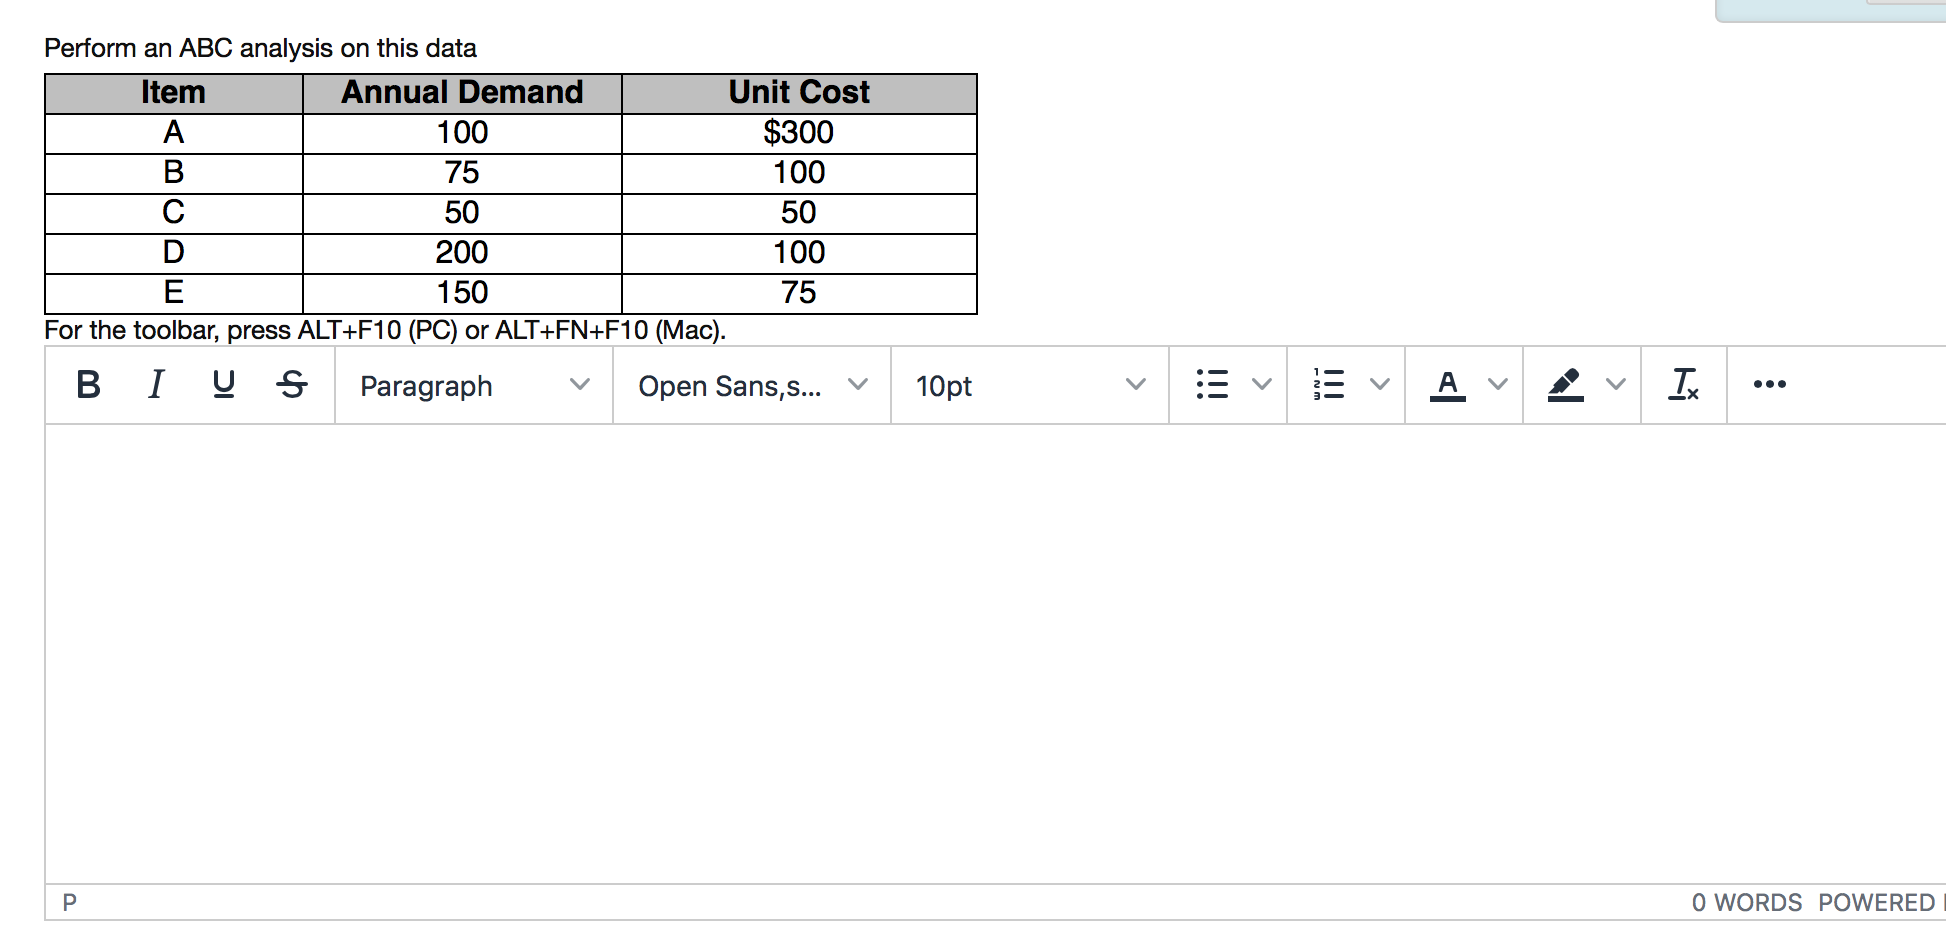Insert a bulleted list

pos(1212,384)
